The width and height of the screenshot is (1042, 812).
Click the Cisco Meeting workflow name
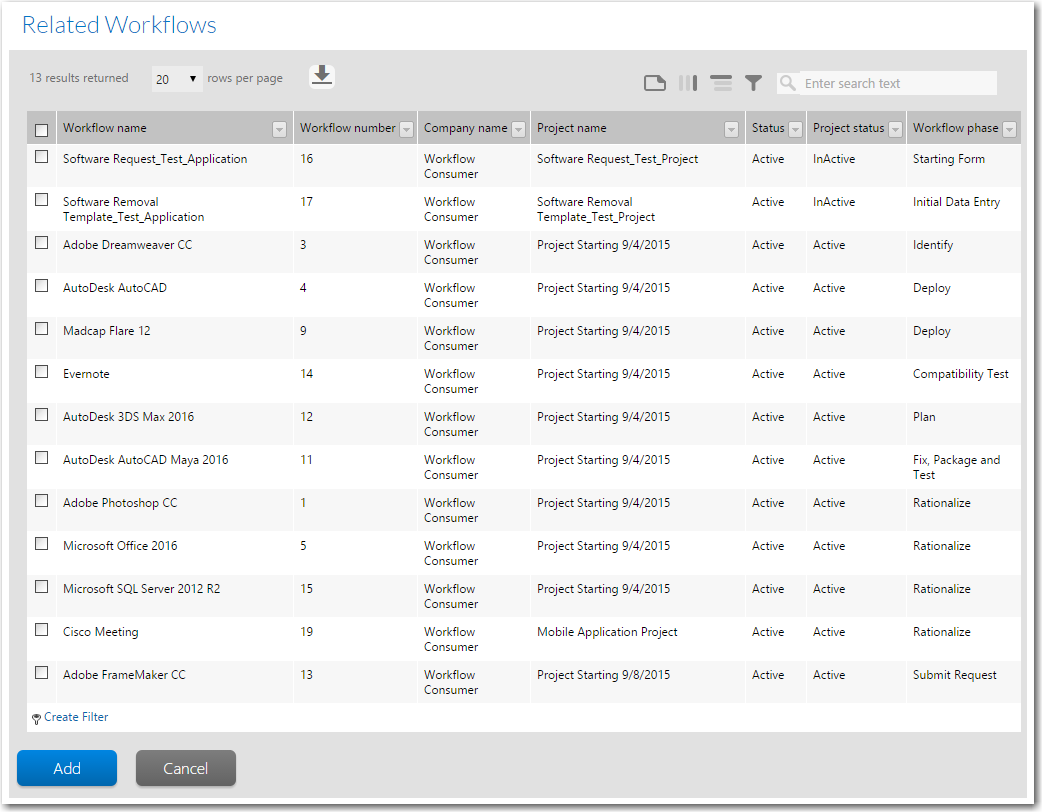pyautogui.click(x=101, y=632)
